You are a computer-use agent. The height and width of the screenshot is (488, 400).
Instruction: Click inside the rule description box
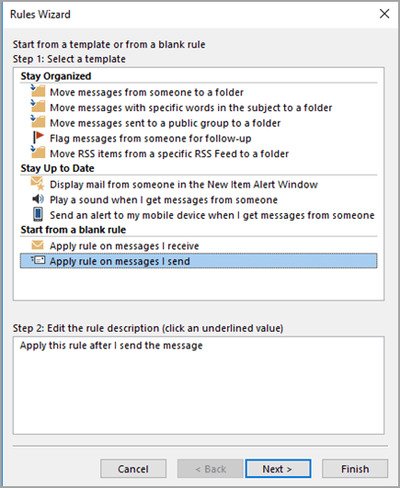pos(199,385)
